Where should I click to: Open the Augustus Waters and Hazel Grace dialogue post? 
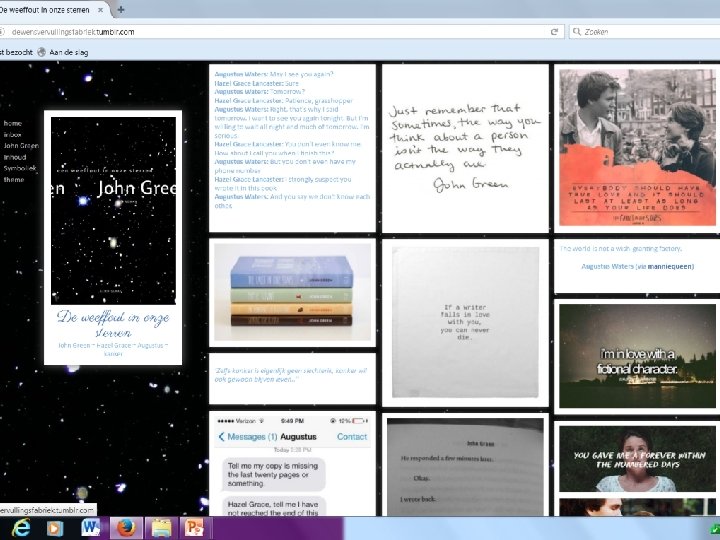pos(292,148)
